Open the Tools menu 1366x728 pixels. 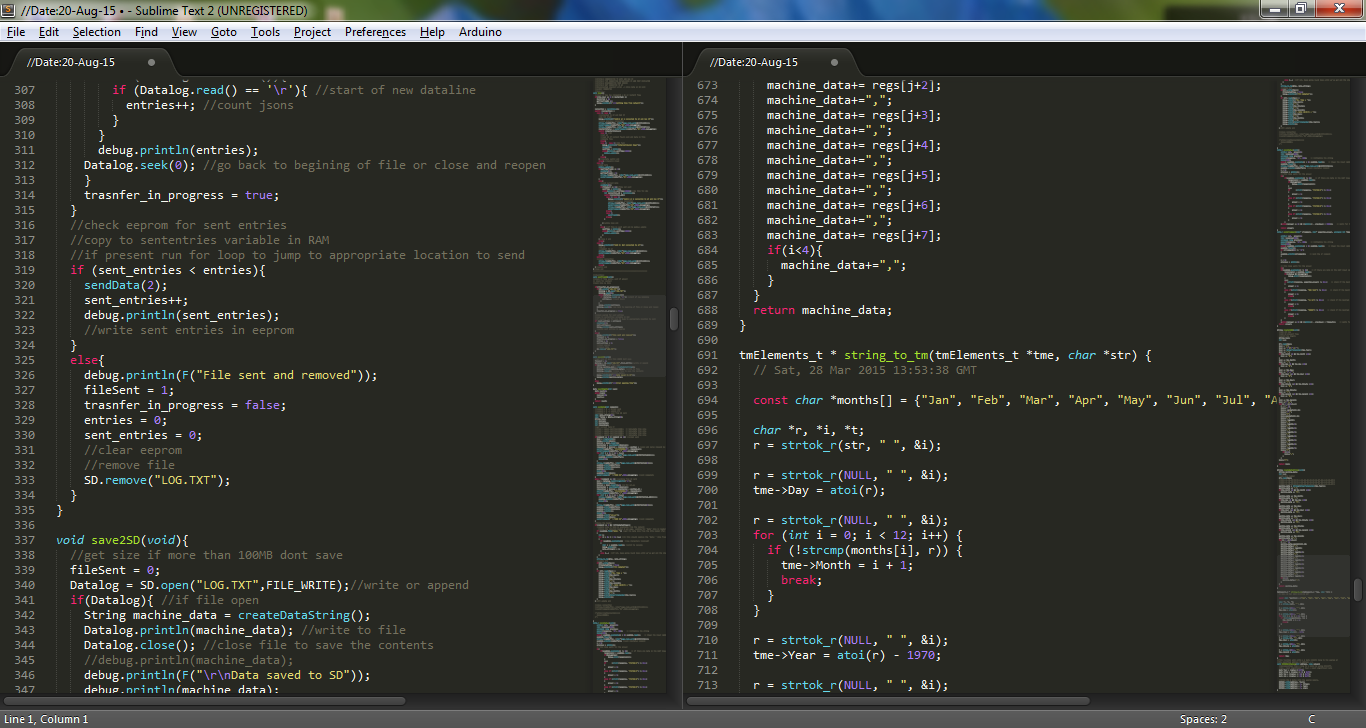[x=265, y=32]
